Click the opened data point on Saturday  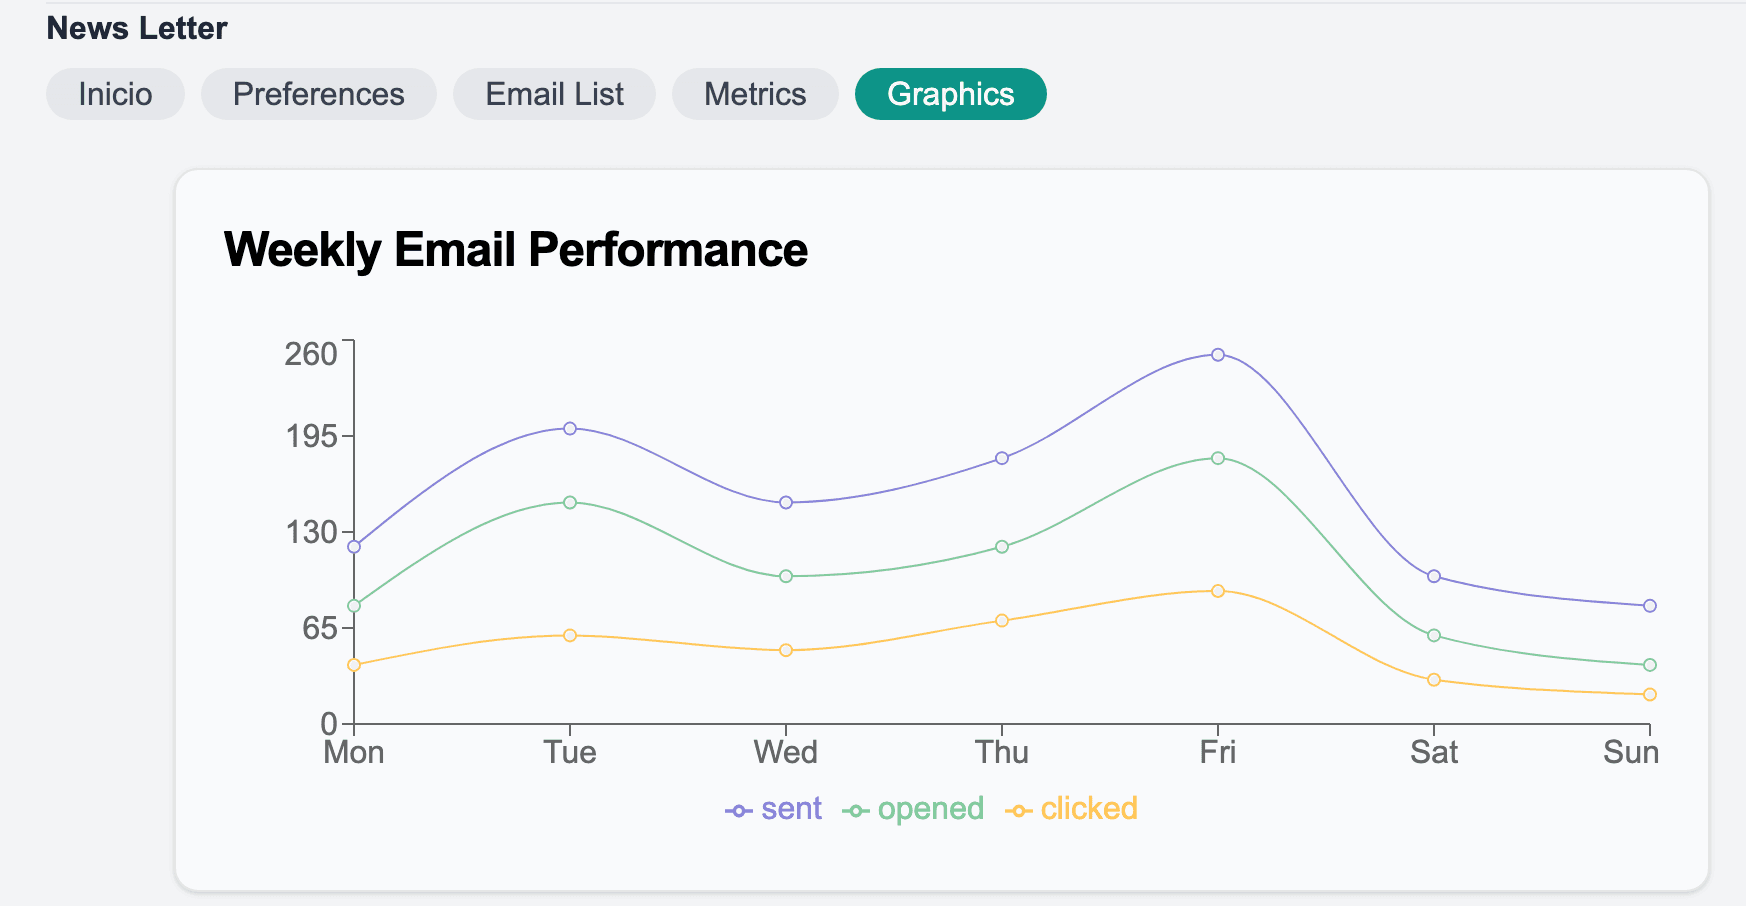[1434, 636]
